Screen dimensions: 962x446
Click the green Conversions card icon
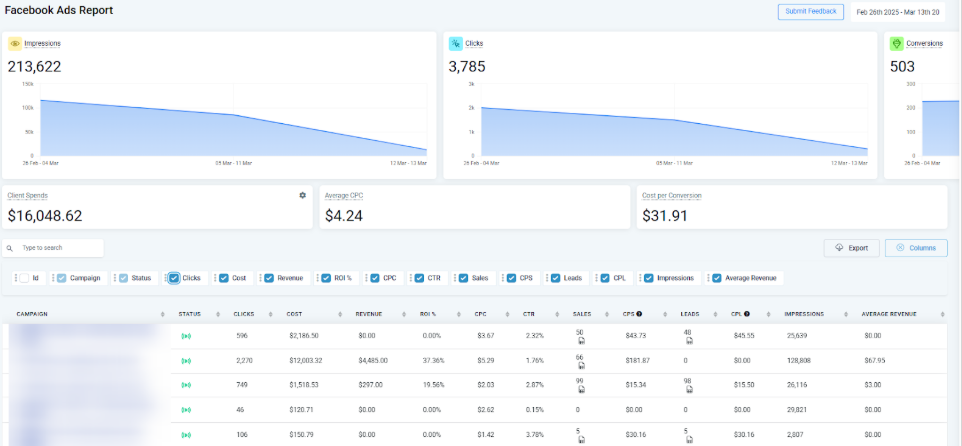pos(897,44)
